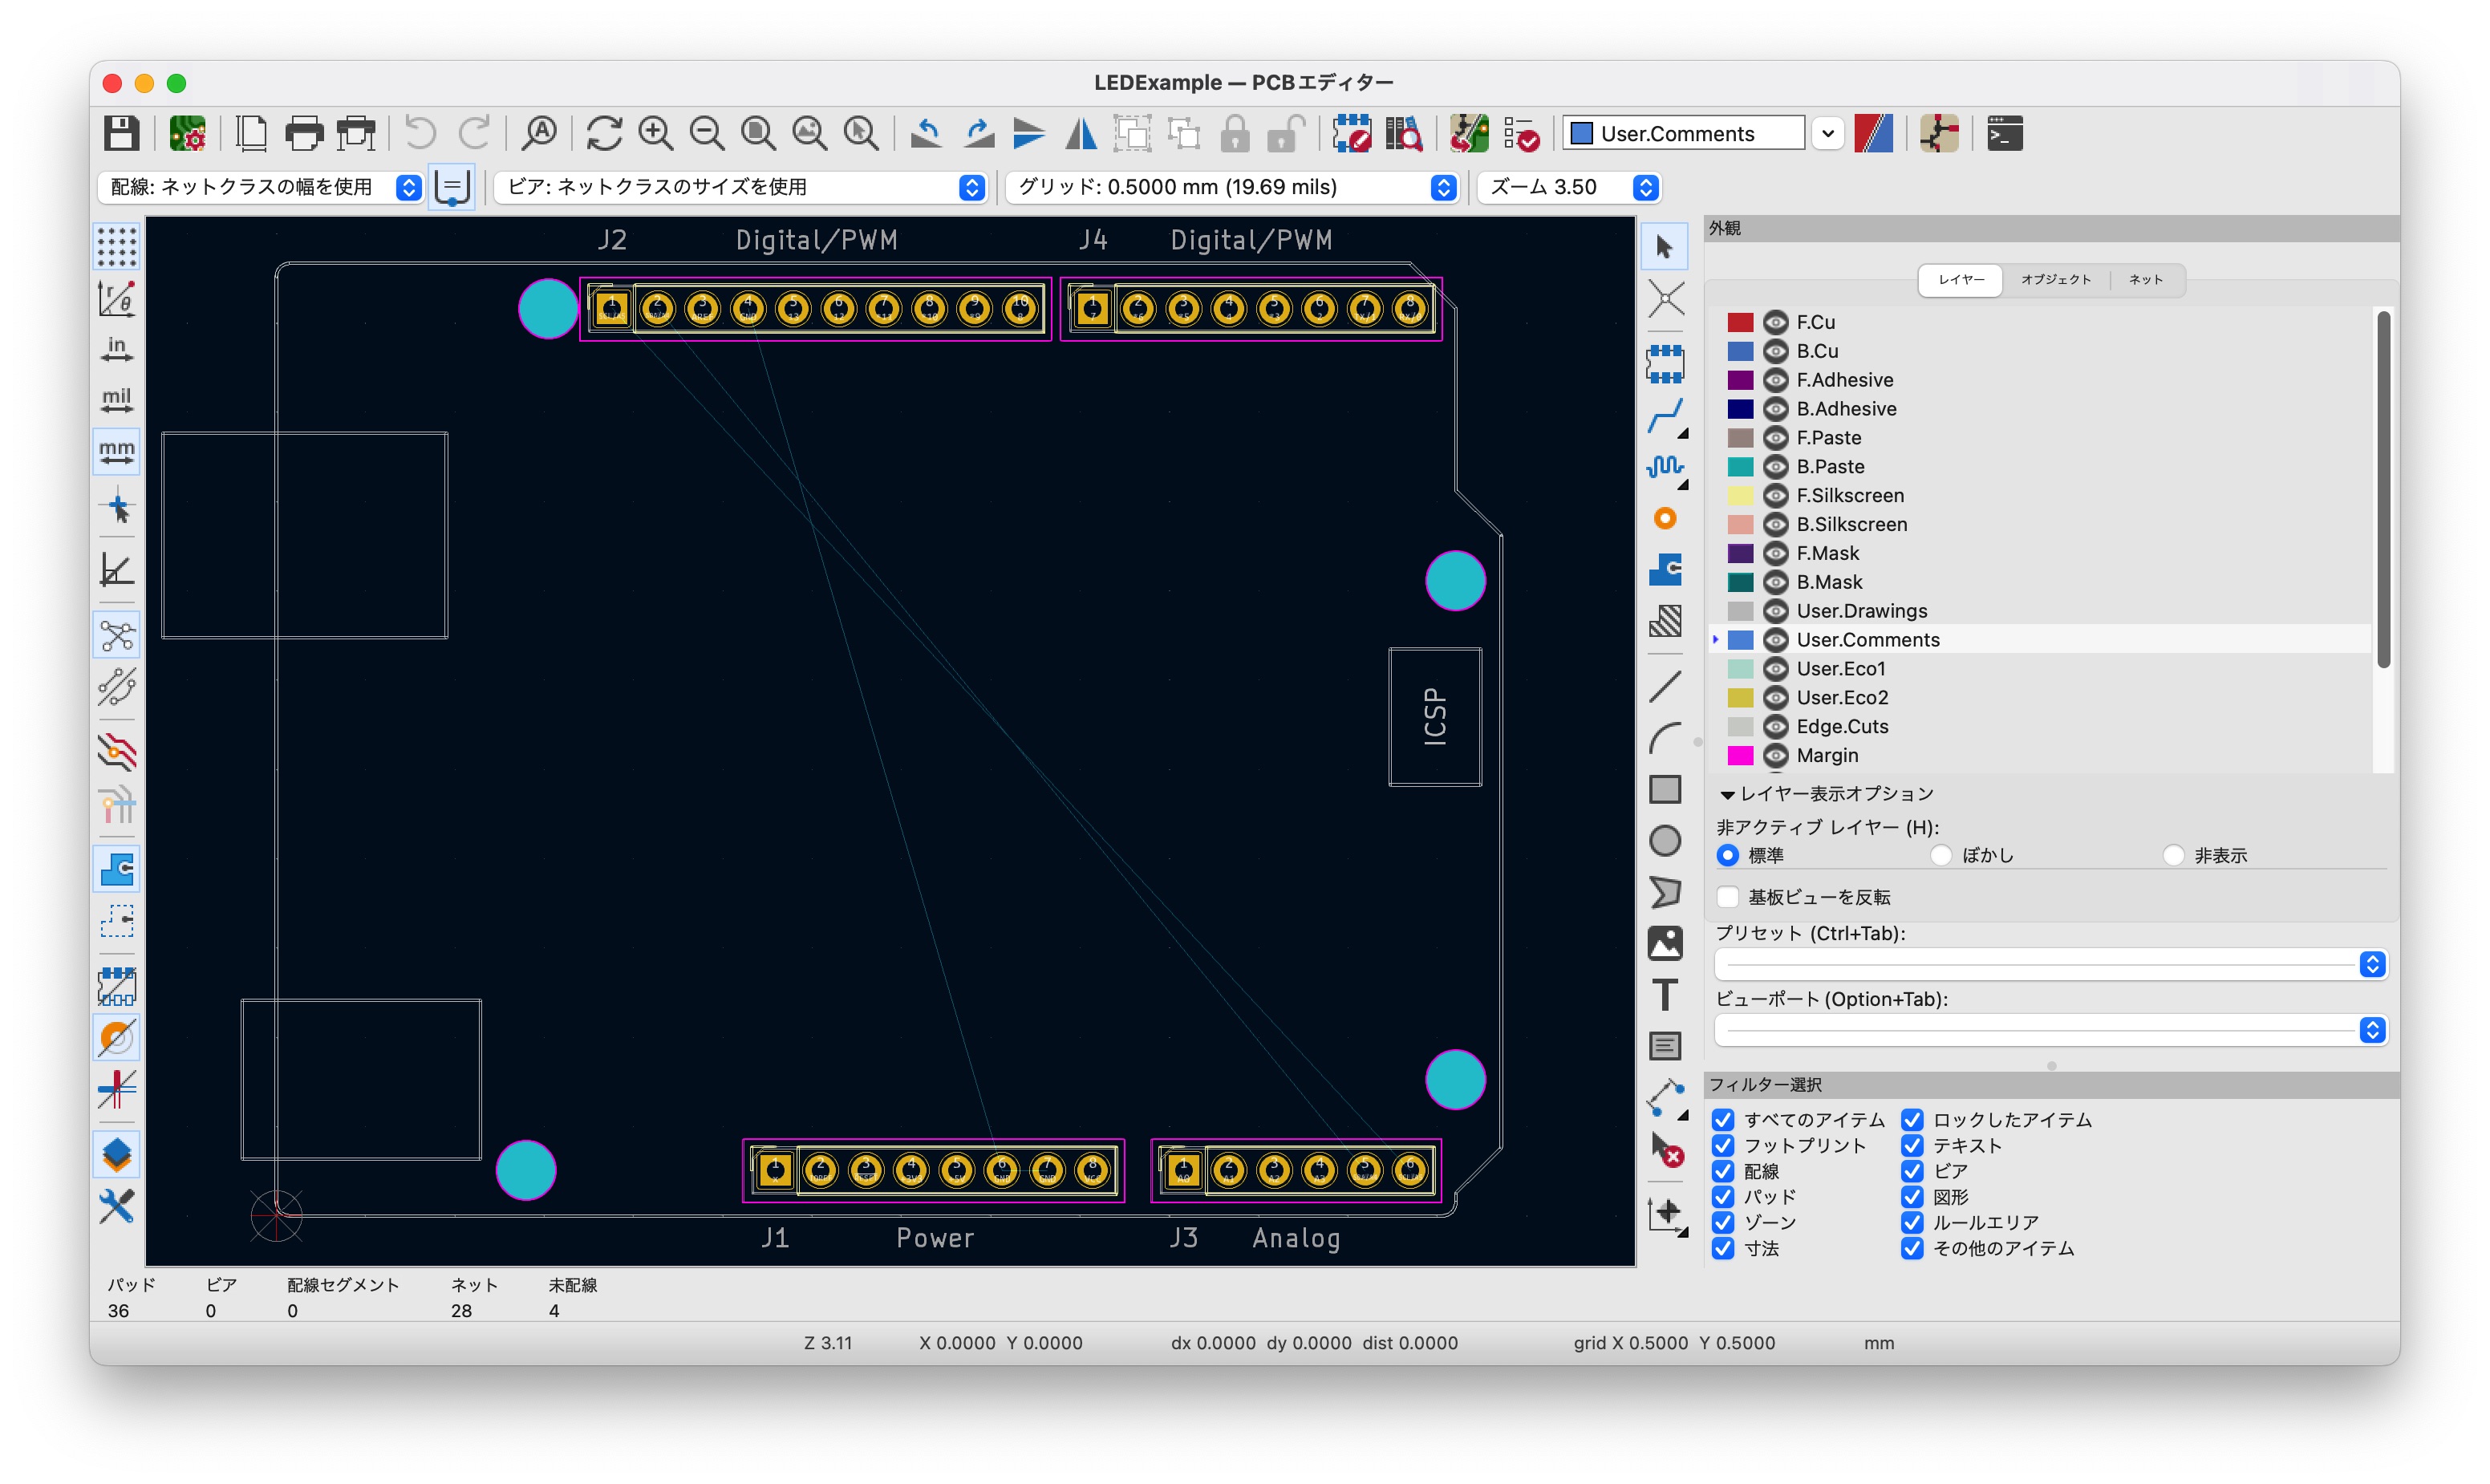Click the Lock items padlock icon
Screen dimensions: 2490x1484
coord(1235,133)
